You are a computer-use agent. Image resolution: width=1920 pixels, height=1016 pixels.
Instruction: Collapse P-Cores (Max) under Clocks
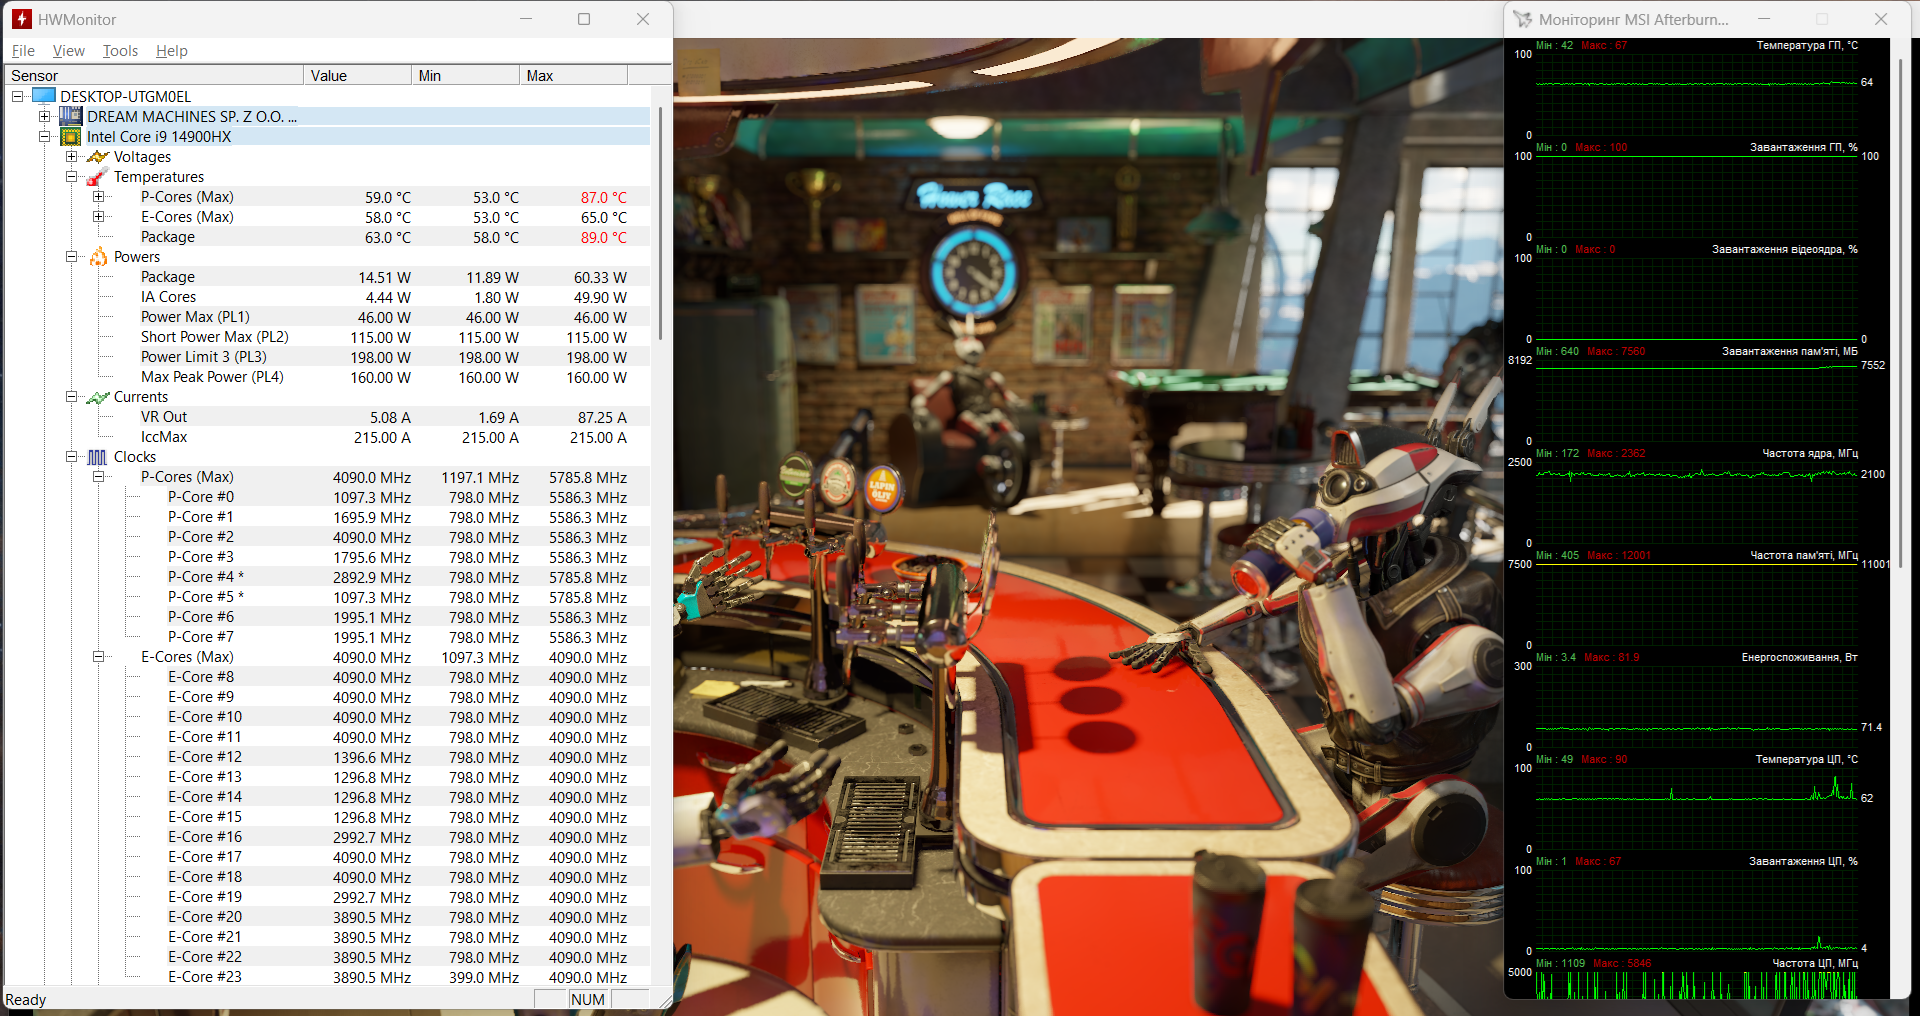(98, 476)
